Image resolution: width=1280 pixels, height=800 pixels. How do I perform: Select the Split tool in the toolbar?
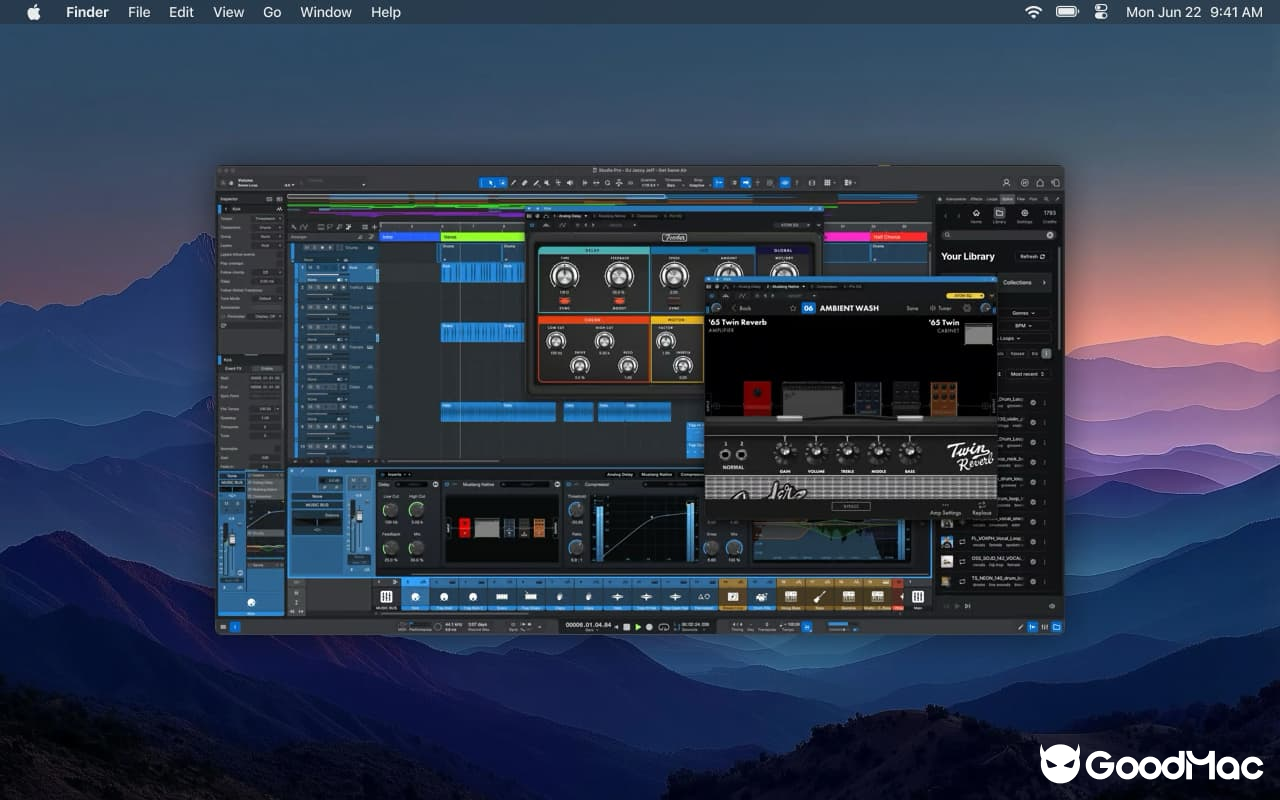514,183
